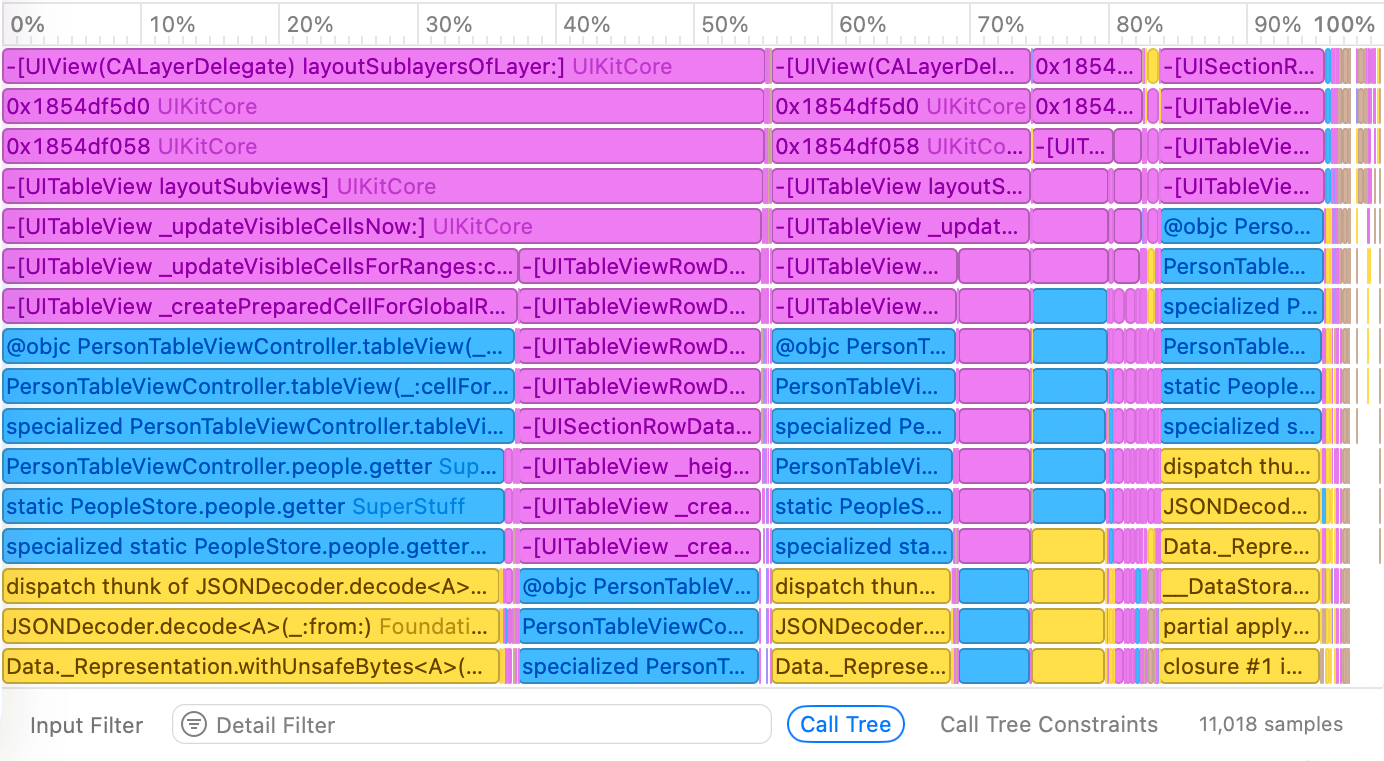Select the closure #1 frame bar
This screenshot has width=1384, height=761.
click(1240, 667)
